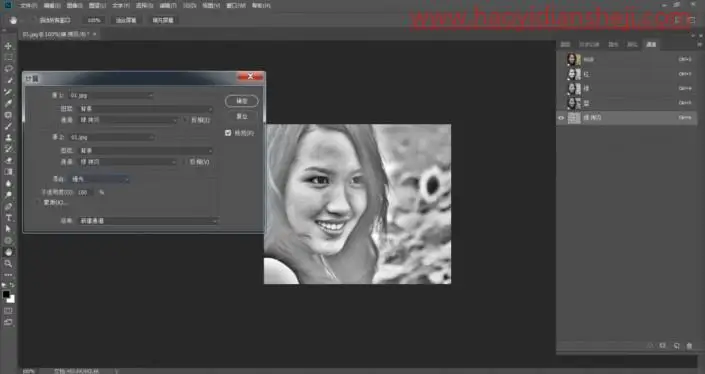Open Source 1 file dropdown (01.jpg)
Image resolution: width=705 pixels, height=374 pixels.
(x=111, y=95)
